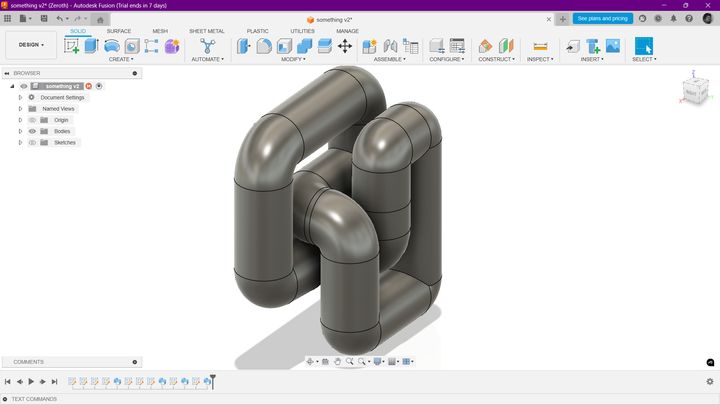This screenshot has width=720, height=405.
Task: Switch to the Plastic tab
Action: pyautogui.click(x=257, y=31)
